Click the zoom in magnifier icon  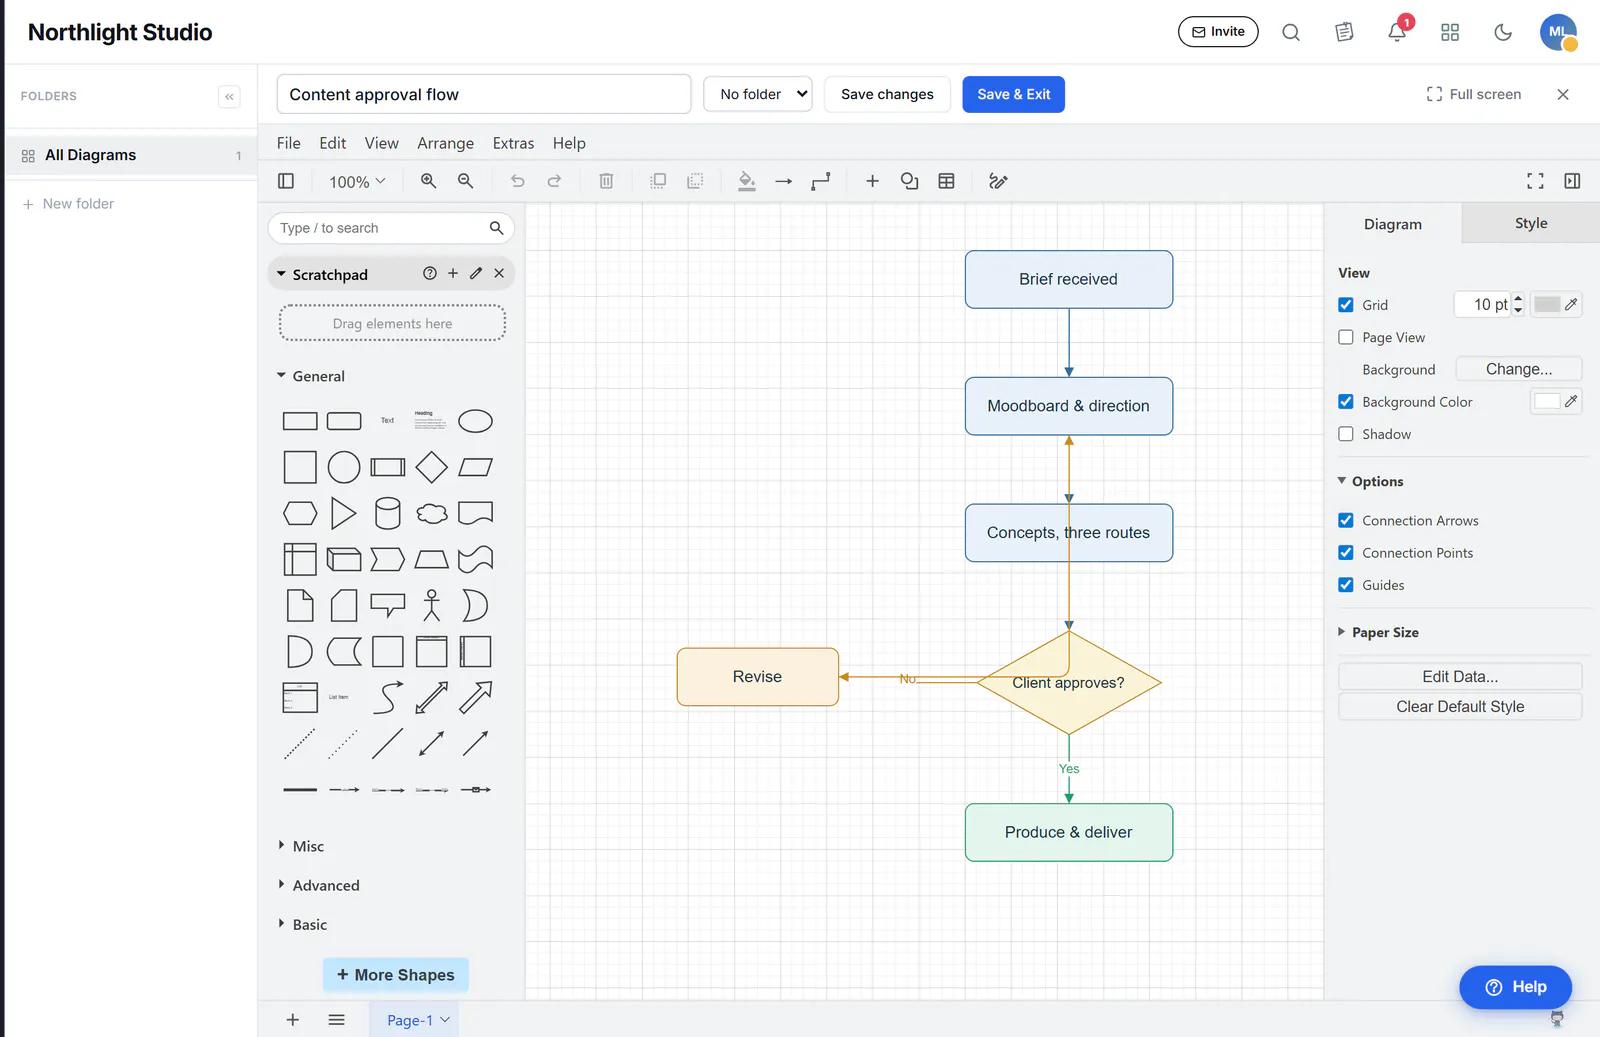[428, 181]
